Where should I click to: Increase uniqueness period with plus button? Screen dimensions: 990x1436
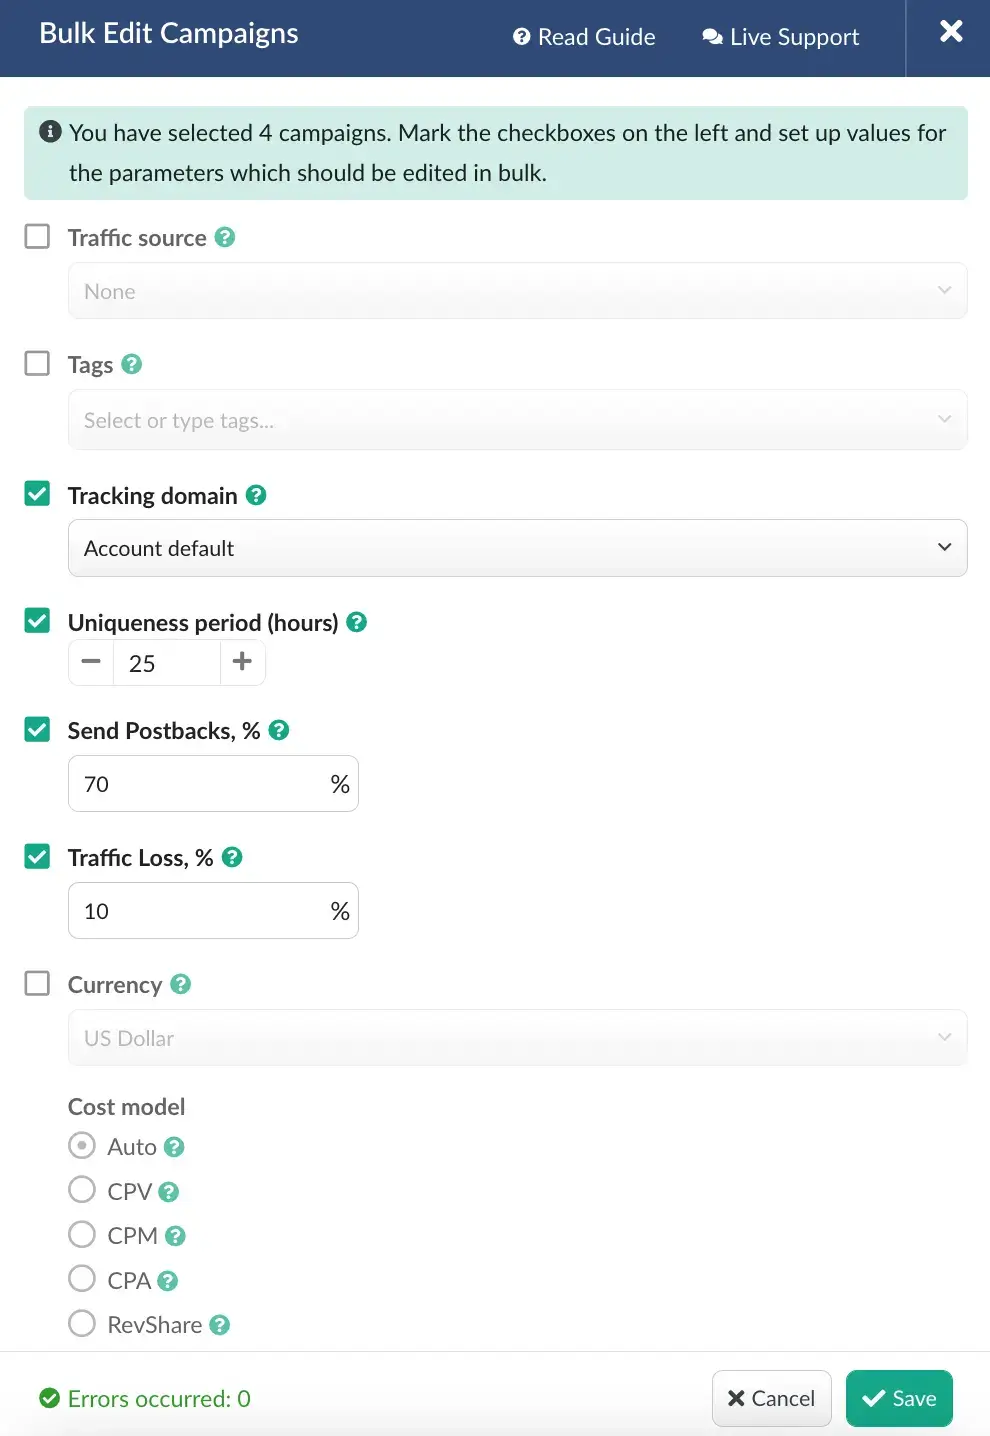(242, 662)
